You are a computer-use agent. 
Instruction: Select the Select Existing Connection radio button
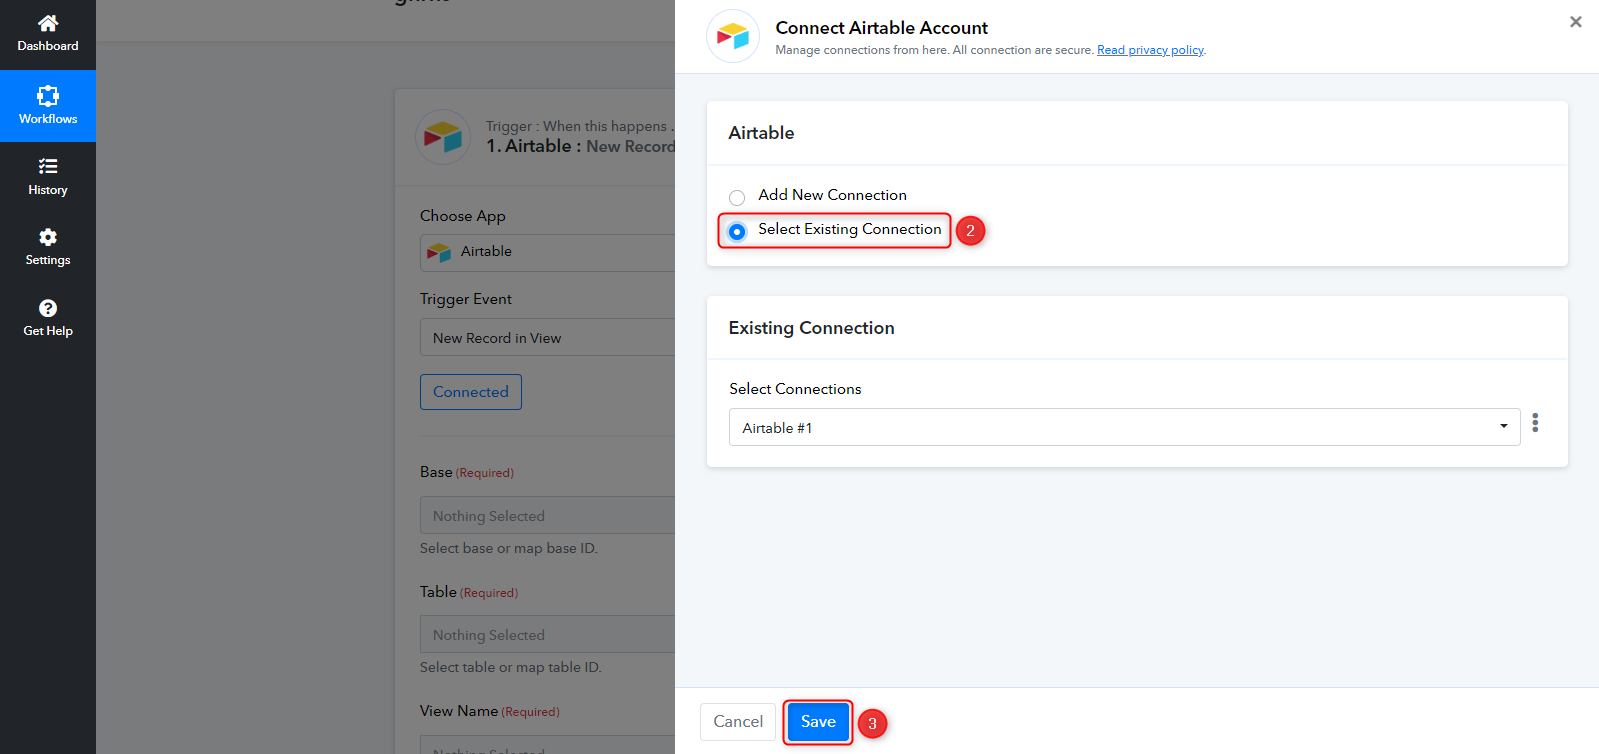pos(737,231)
